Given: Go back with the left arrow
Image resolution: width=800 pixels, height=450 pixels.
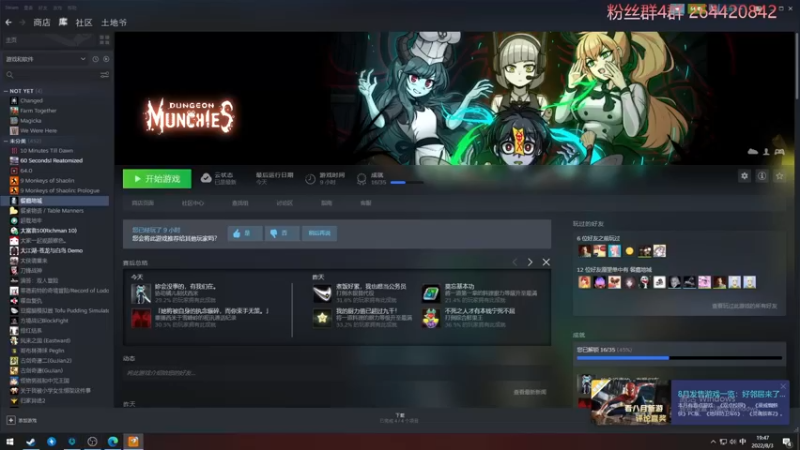Looking at the screenshot, I should tap(9, 22).
